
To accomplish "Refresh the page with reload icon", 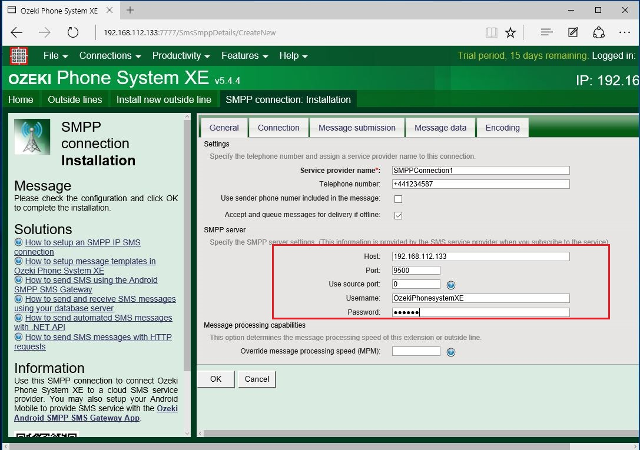I will tap(73, 33).
